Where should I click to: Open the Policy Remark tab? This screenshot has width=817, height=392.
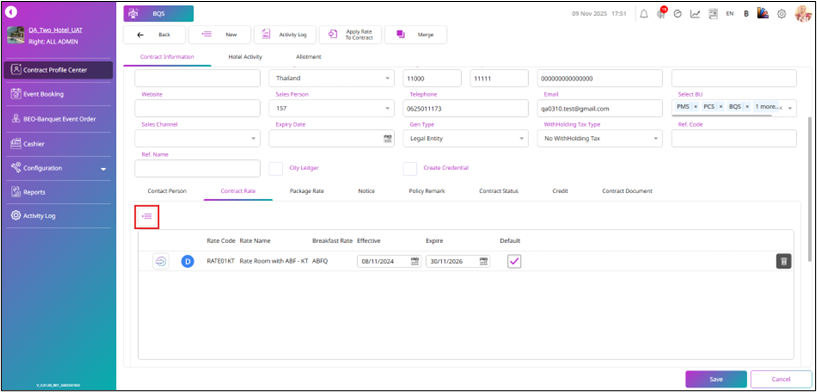click(427, 191)
